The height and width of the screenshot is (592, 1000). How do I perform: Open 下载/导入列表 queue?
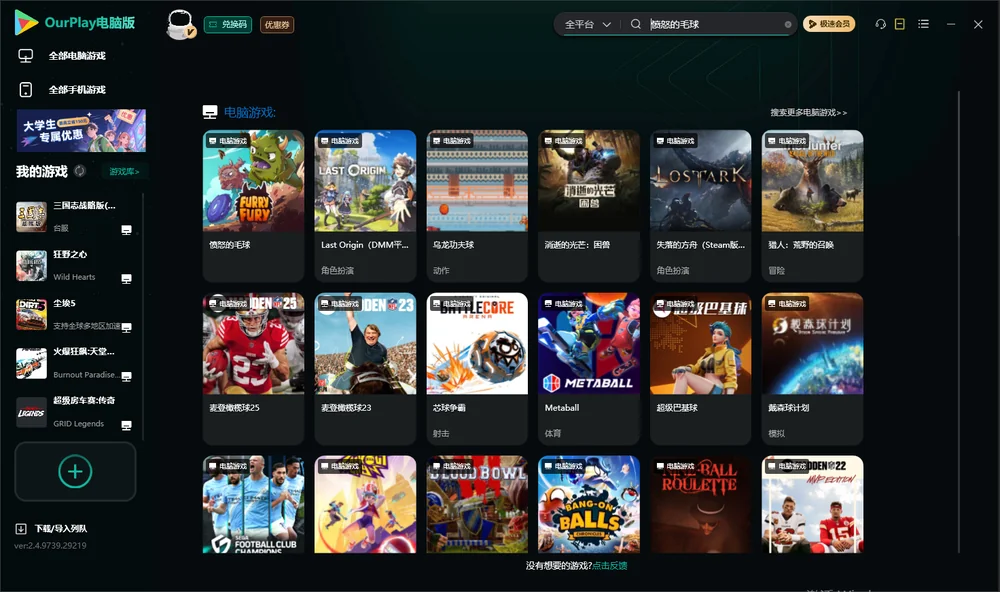(61, 528)
